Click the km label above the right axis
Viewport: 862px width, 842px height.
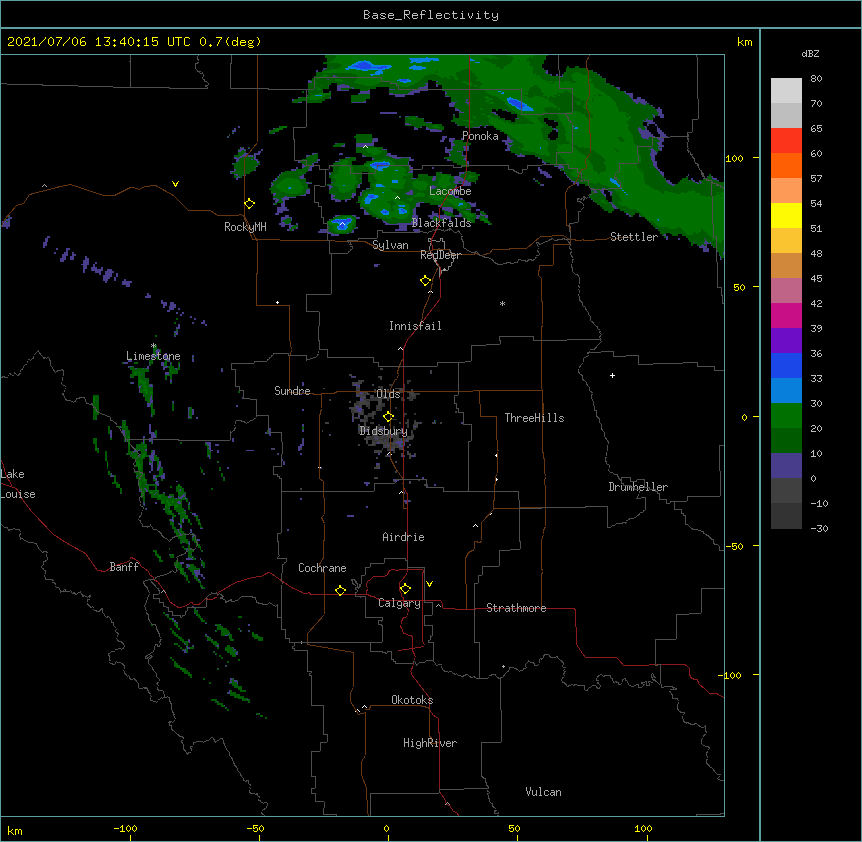[744, 42]
